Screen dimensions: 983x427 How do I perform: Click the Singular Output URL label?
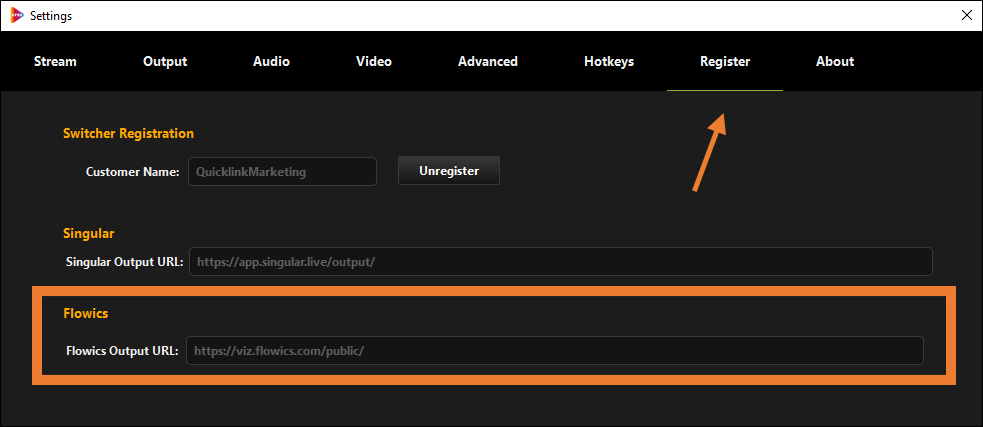[x=124, y=262]
